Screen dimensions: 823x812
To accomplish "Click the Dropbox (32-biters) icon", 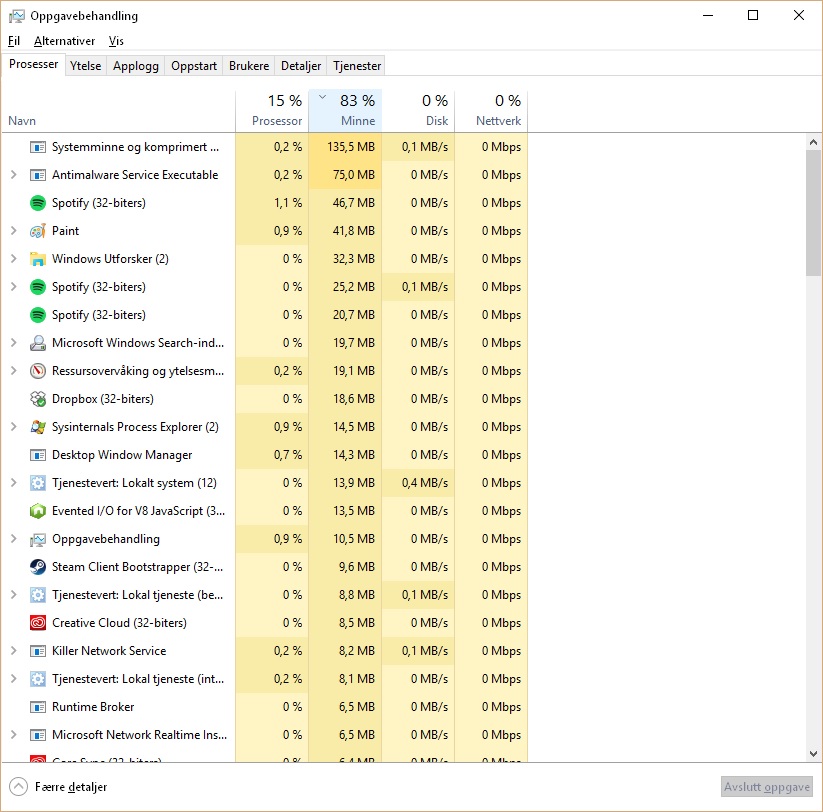I will pos(38,399).
